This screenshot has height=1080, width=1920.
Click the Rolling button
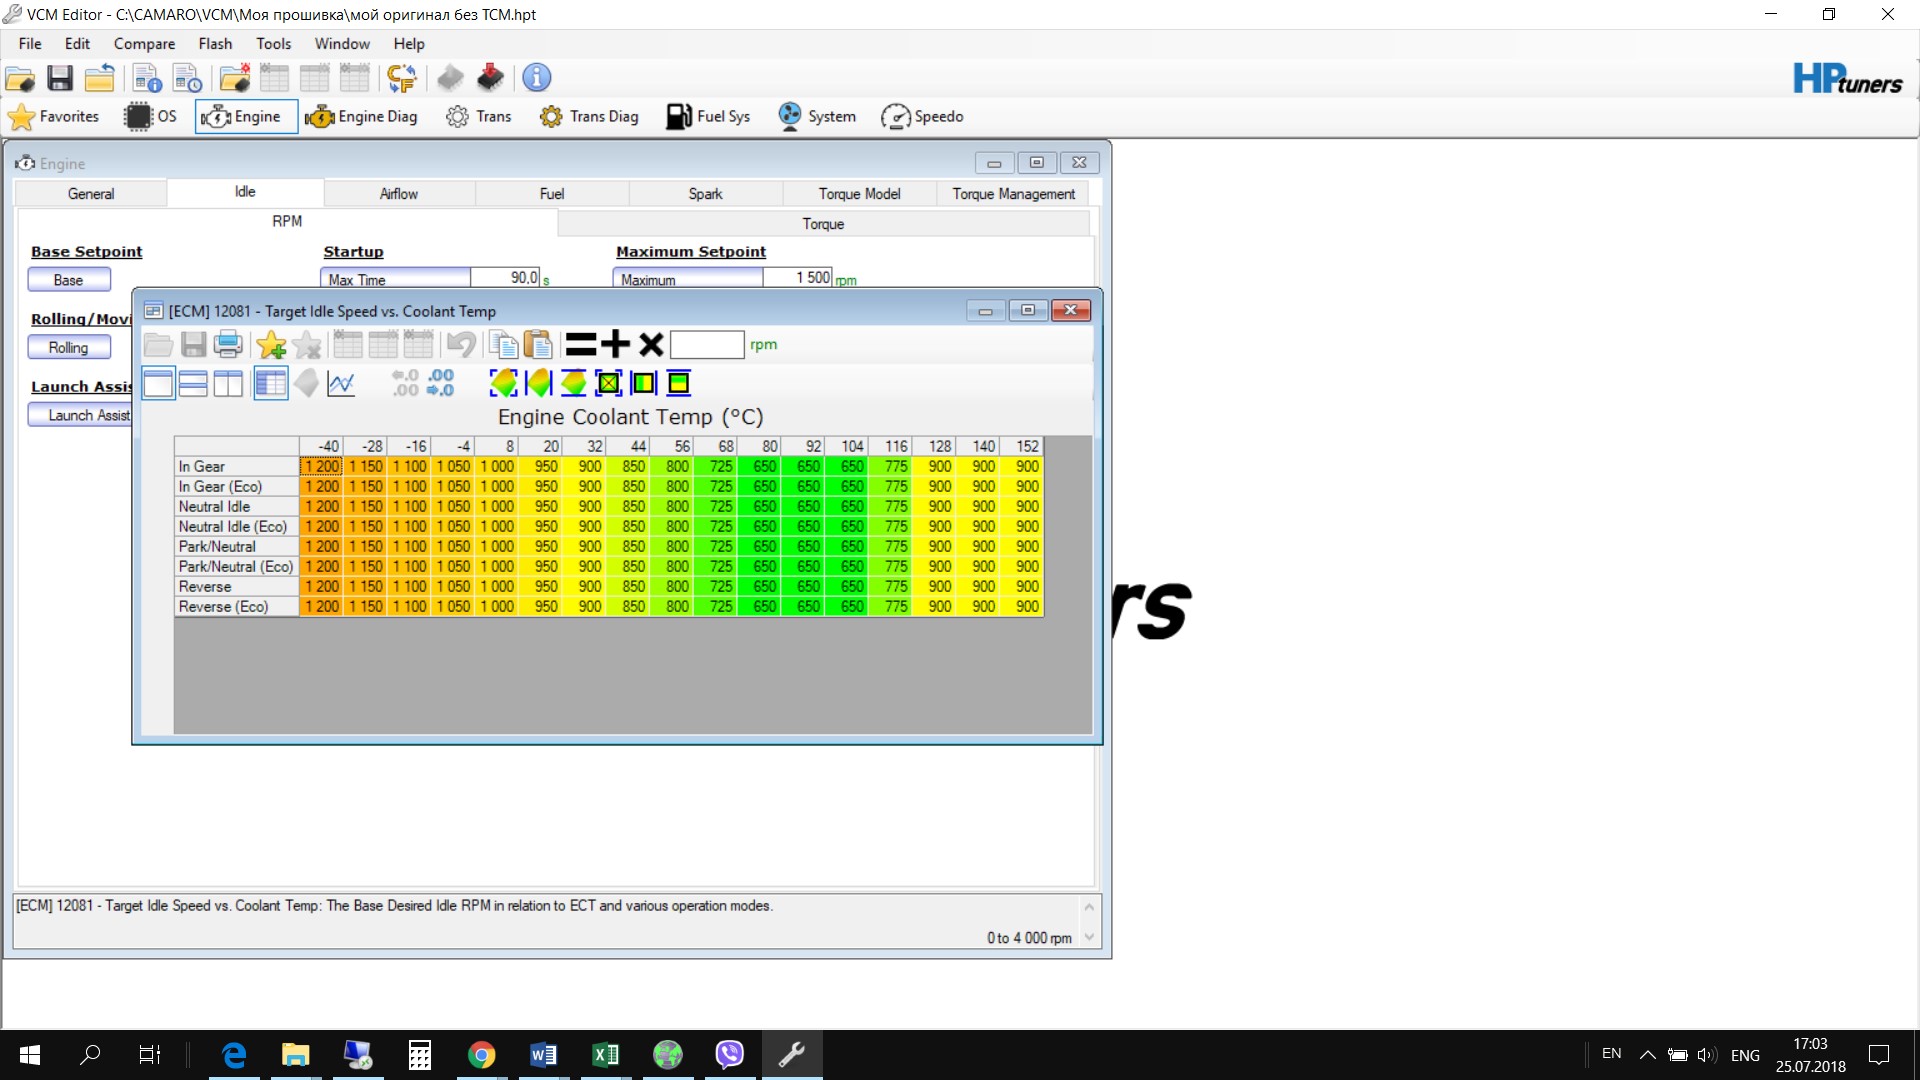[x=68, y=348]
